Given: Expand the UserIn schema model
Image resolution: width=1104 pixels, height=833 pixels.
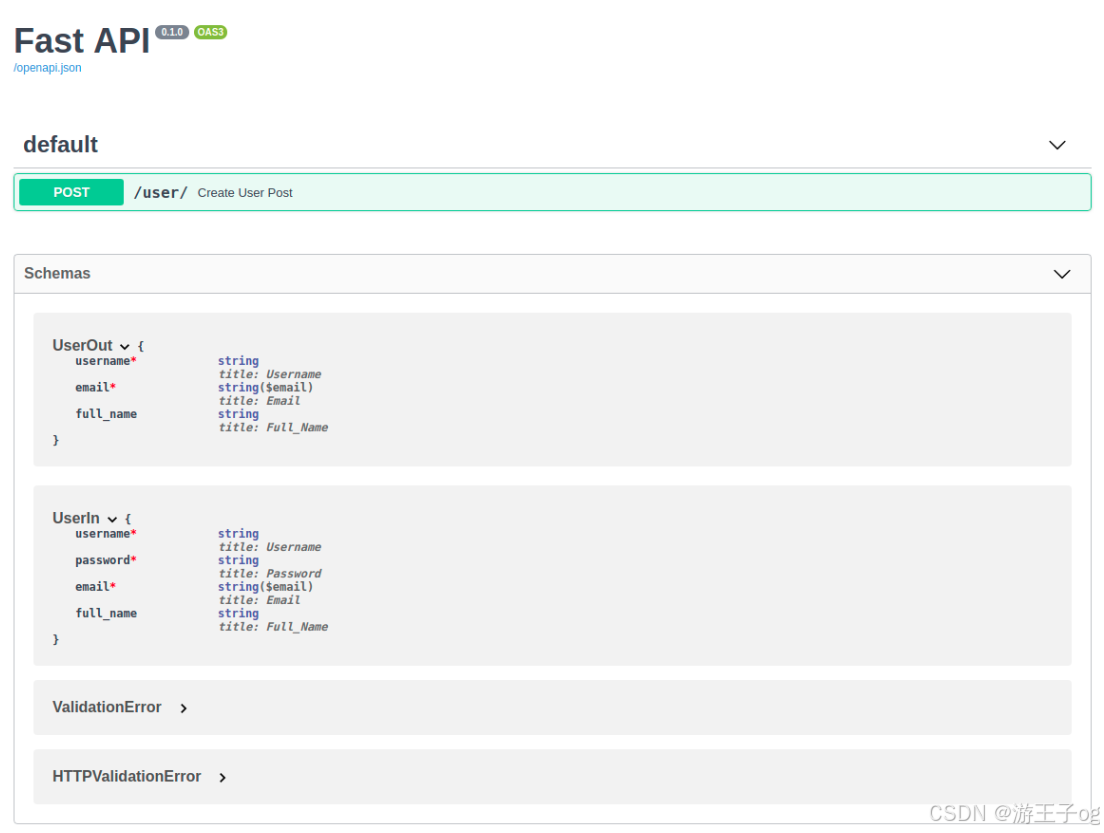Looking at the screenshot, I should [x=112, y=518].
